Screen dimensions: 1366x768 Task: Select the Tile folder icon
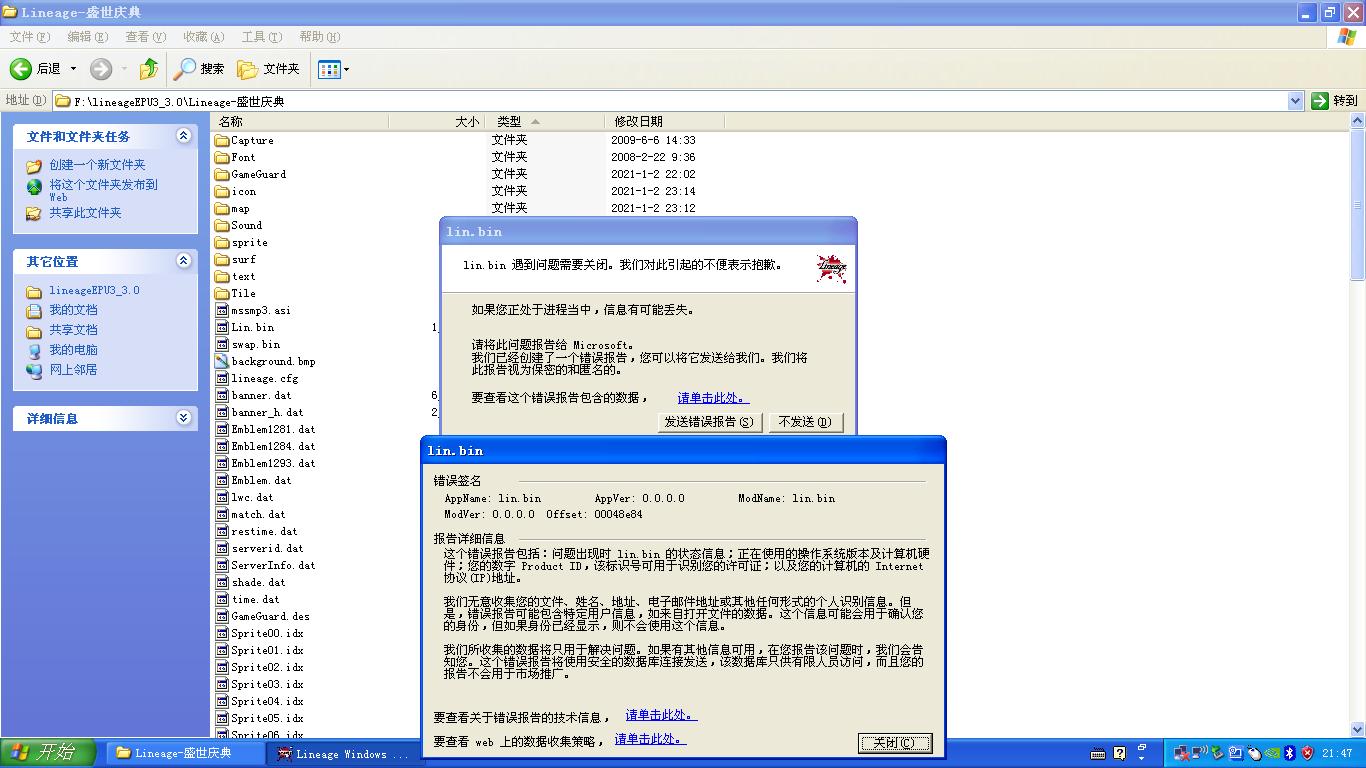pos(222,293)
